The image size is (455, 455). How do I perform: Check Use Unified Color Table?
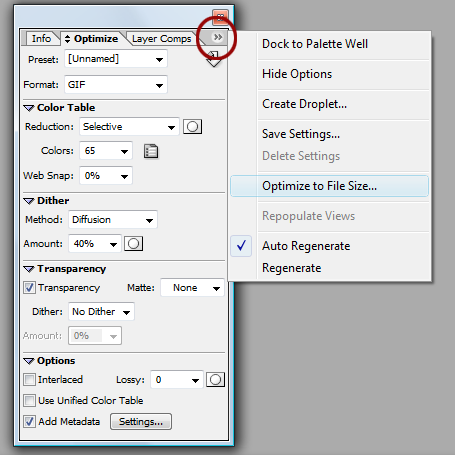tap(29, 401)
